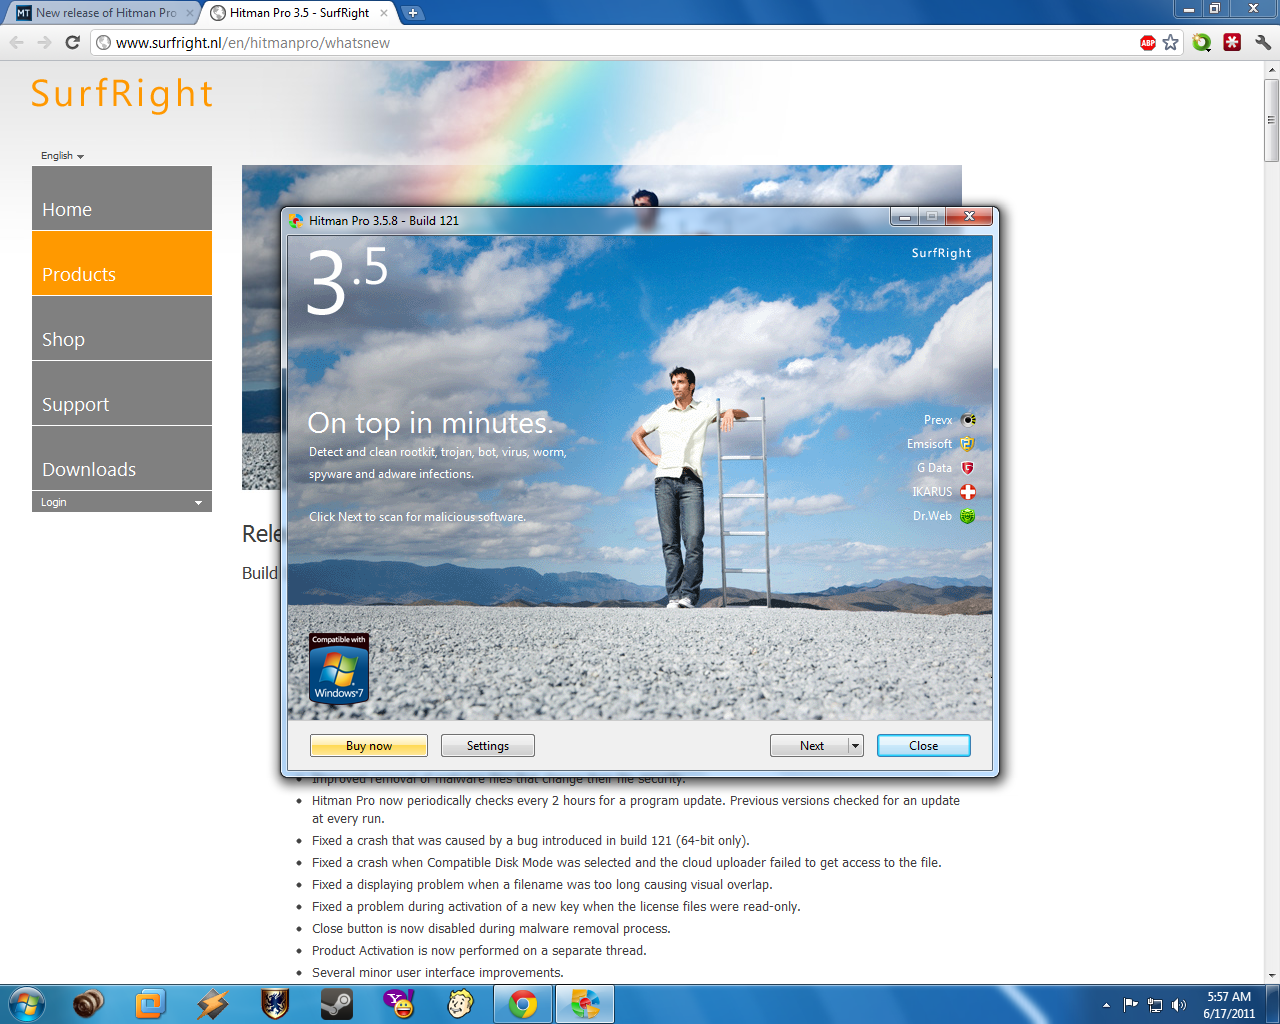Select the Hitman Pro 3.5 - SurfRight tab
The height and width of the screenshot is (1024, 1280).
point(299,13)
